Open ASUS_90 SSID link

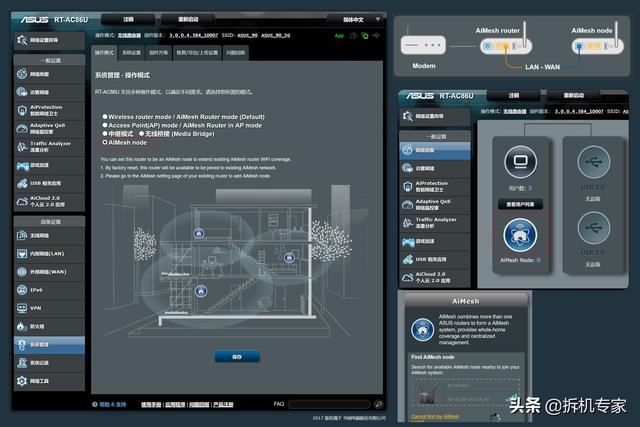point(247,36)
